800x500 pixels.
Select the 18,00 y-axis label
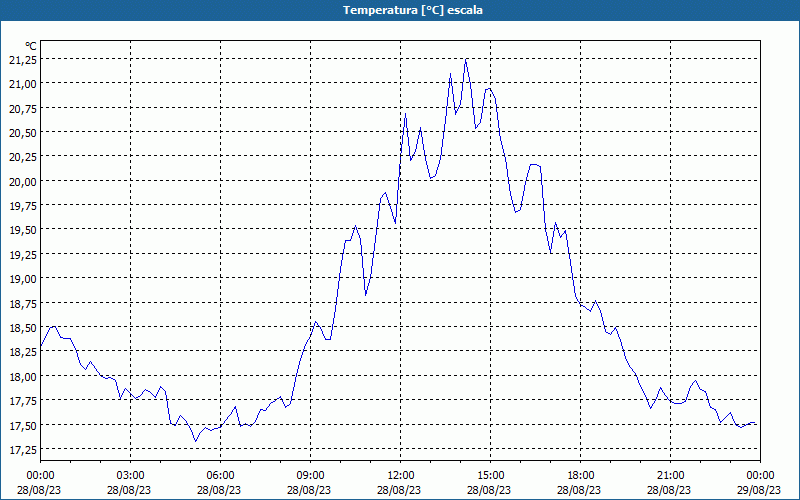coord(23,377)
